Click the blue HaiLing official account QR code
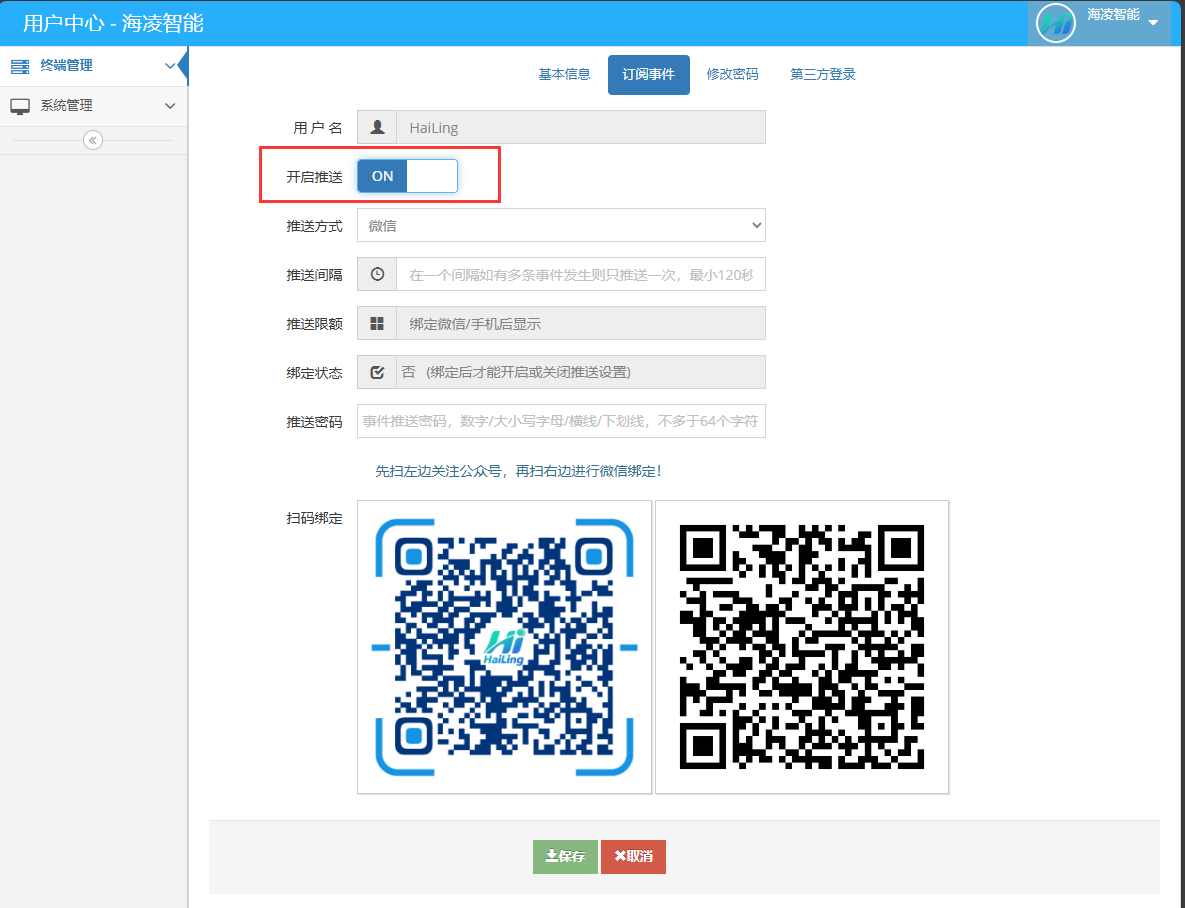Screen dimensions: 1185x908 (504, 647)
